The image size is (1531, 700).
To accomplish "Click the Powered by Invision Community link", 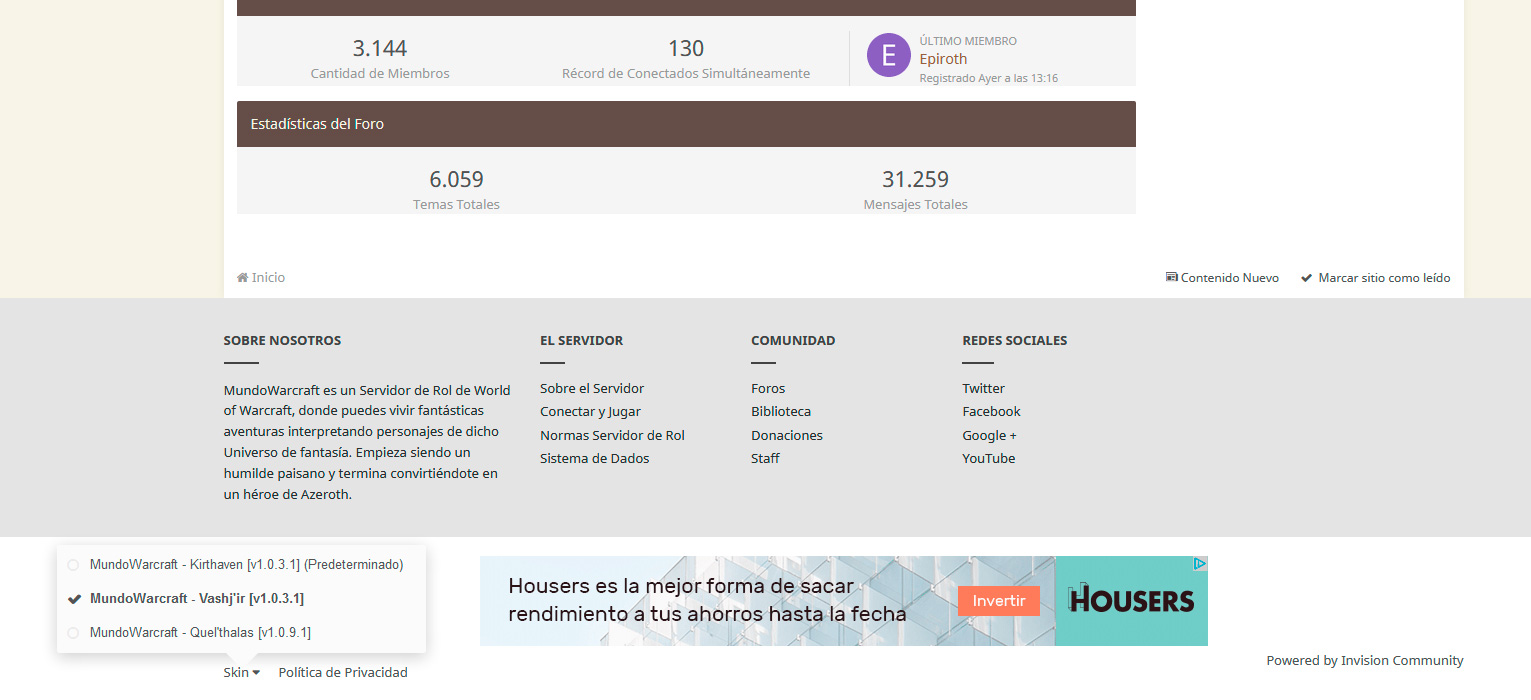I will point(1364,661).
